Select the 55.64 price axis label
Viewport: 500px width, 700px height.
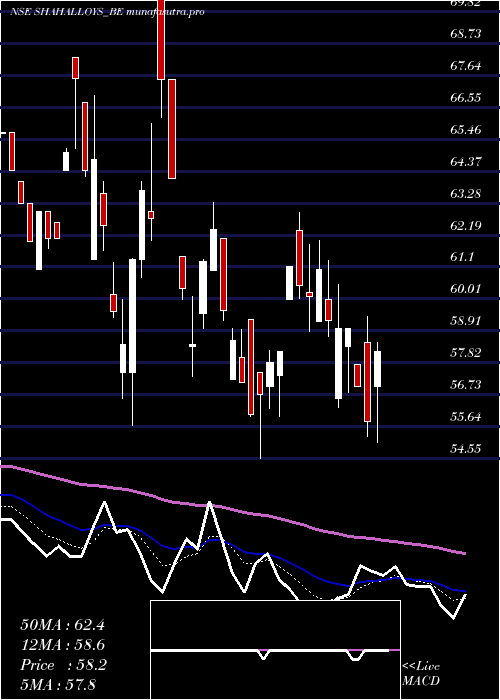[466, 417]
